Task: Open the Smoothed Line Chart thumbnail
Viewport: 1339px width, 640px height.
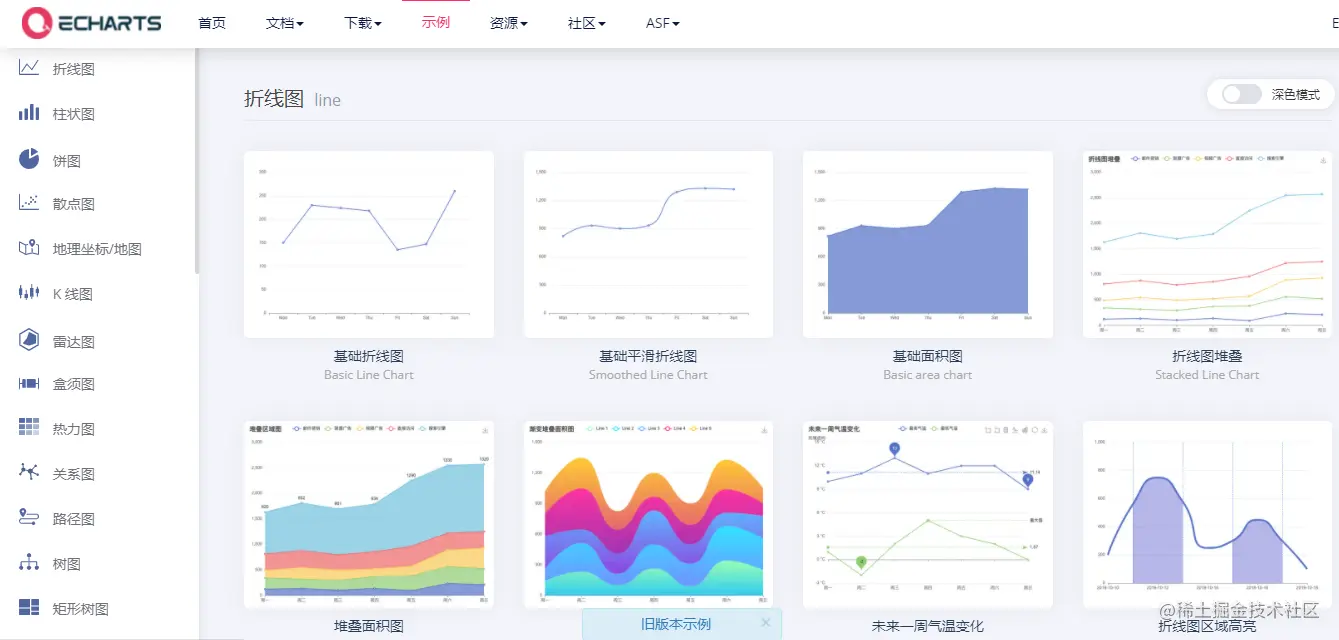Action: [x=648, y=244]
